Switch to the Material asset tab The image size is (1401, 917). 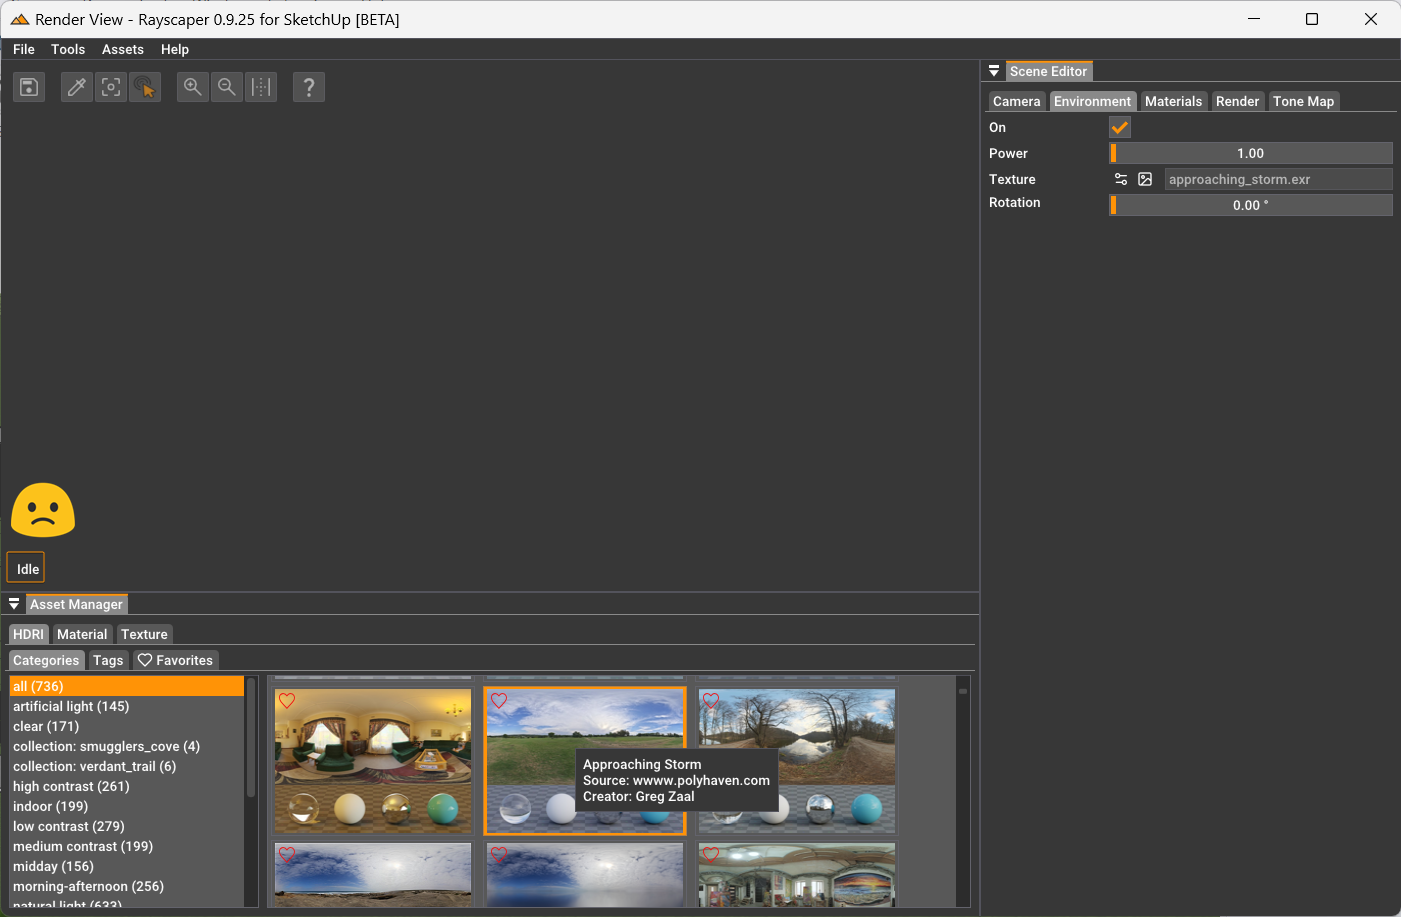(82, 634)
